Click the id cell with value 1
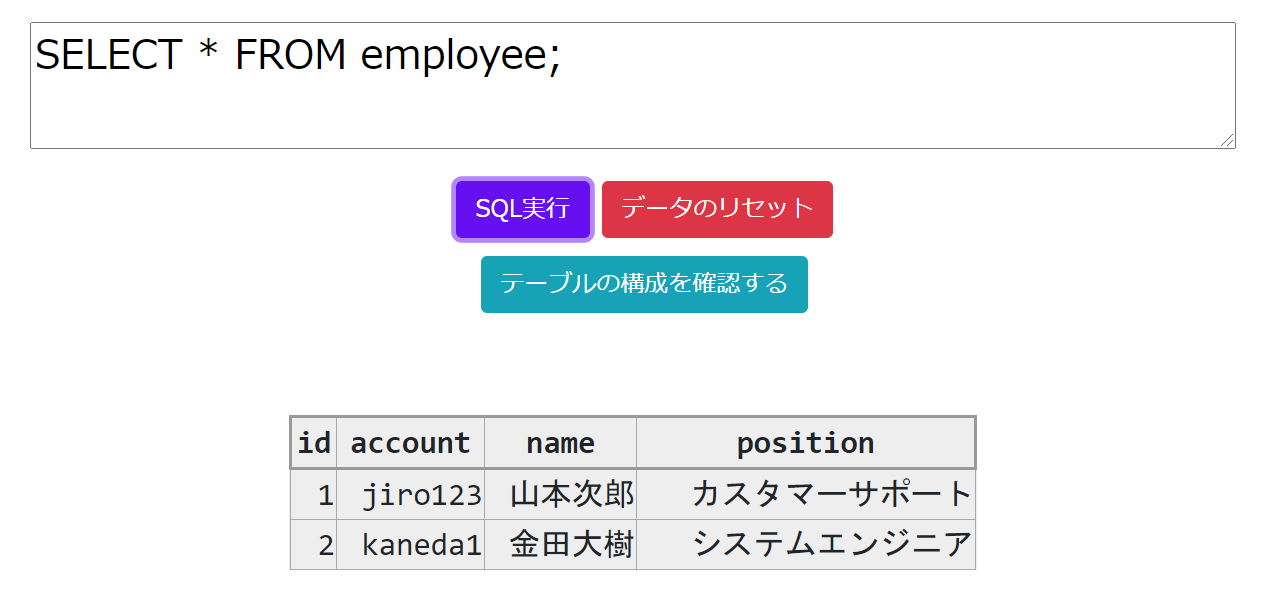Screen dimensions: 1279x600 314,494
